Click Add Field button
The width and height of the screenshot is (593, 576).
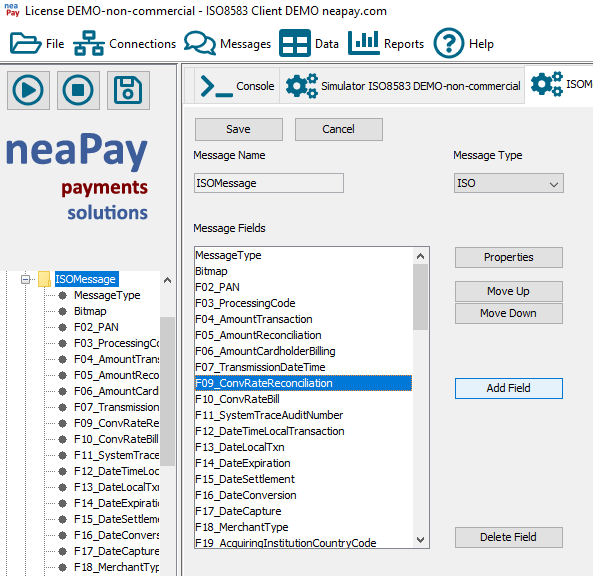(509, 388)
